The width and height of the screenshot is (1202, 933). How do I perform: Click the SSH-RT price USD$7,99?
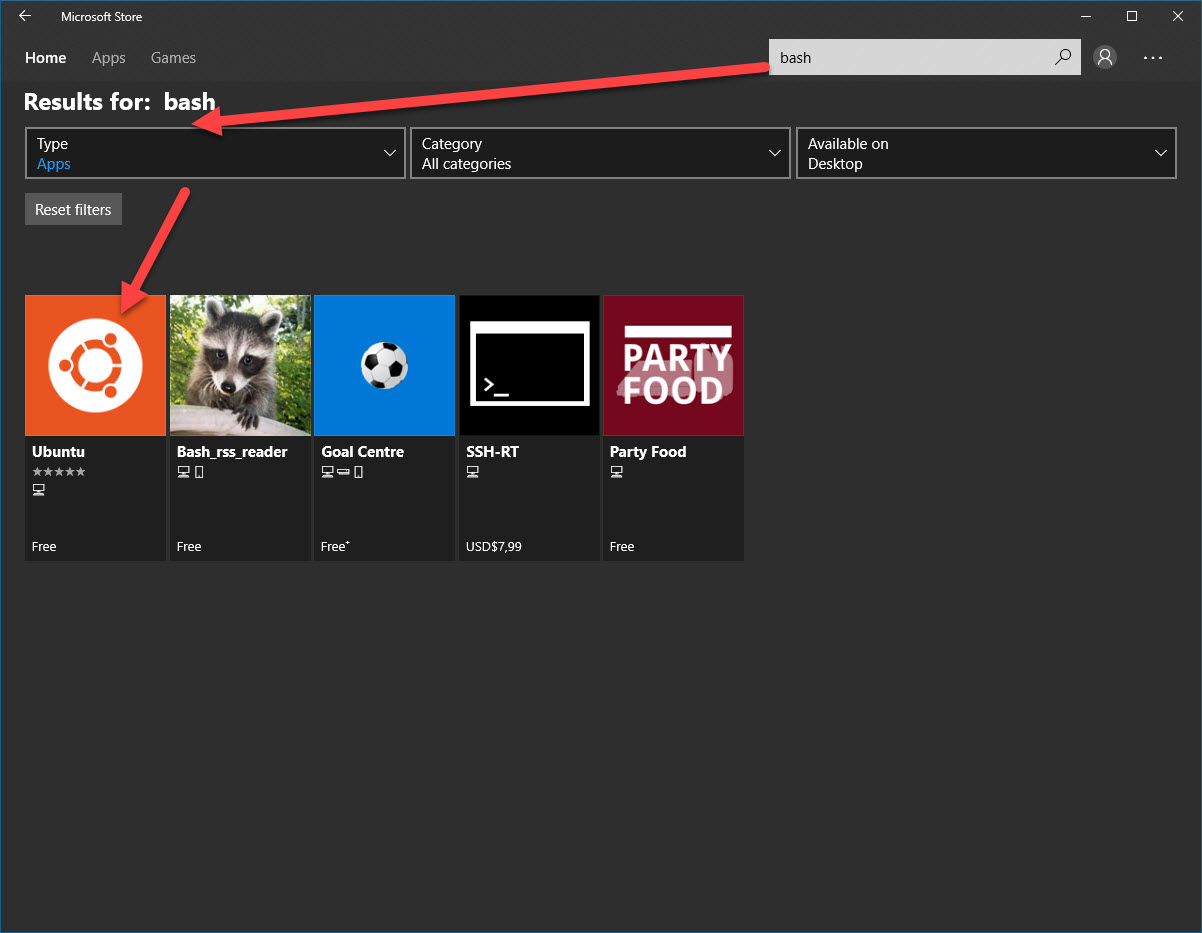(x=494, y=547)
